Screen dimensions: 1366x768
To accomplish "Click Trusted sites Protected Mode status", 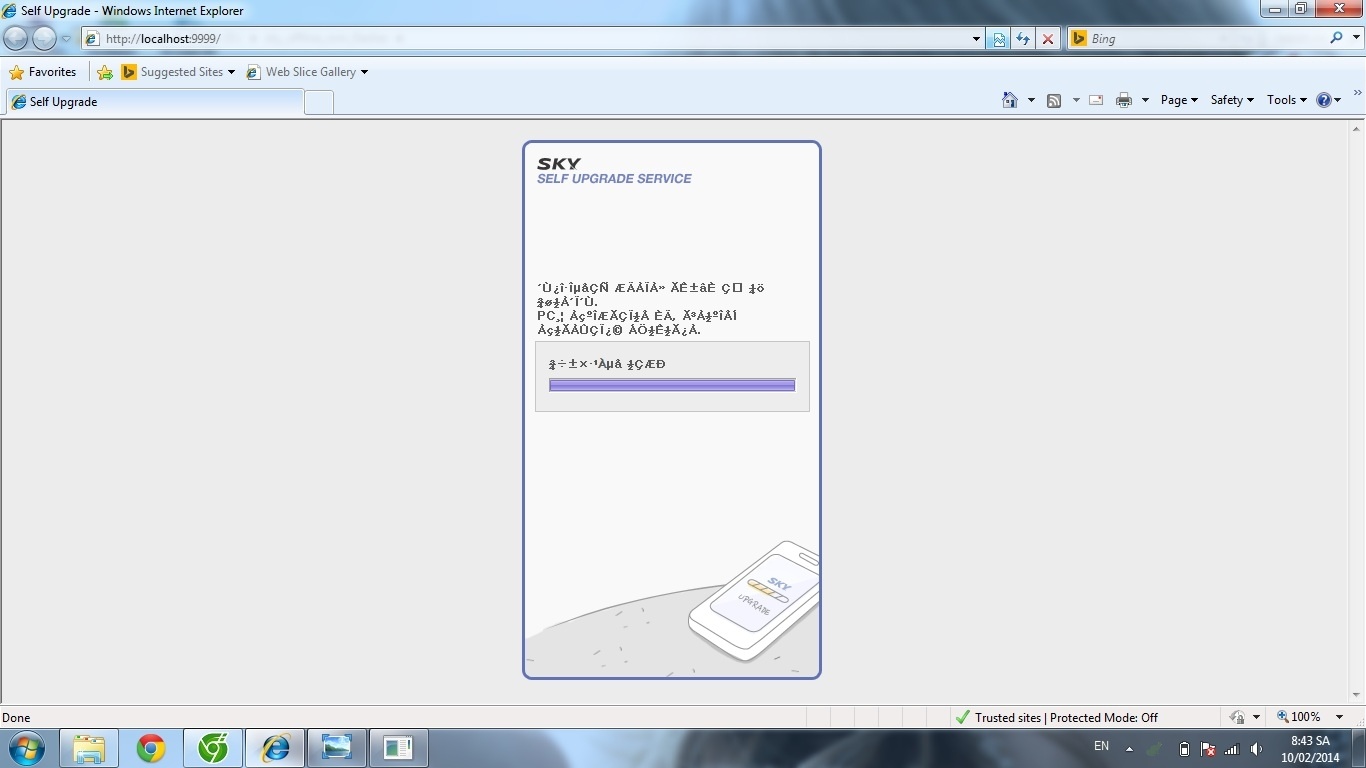I will point(1057,717).
